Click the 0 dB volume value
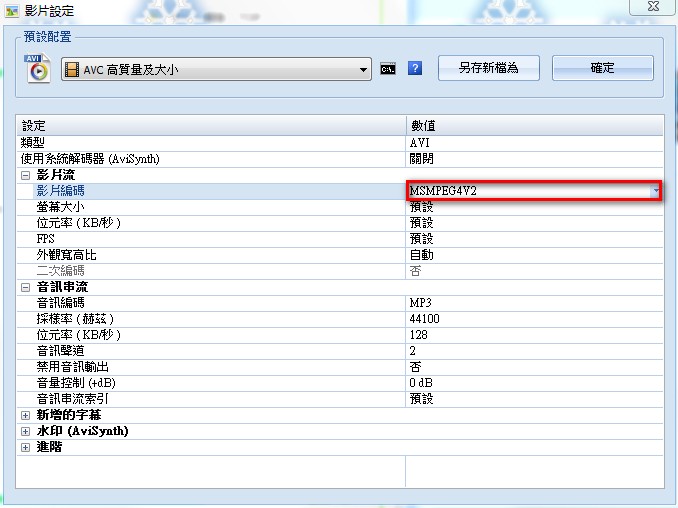The height and width of the screenshot is (508, 678). click(421, 383)
